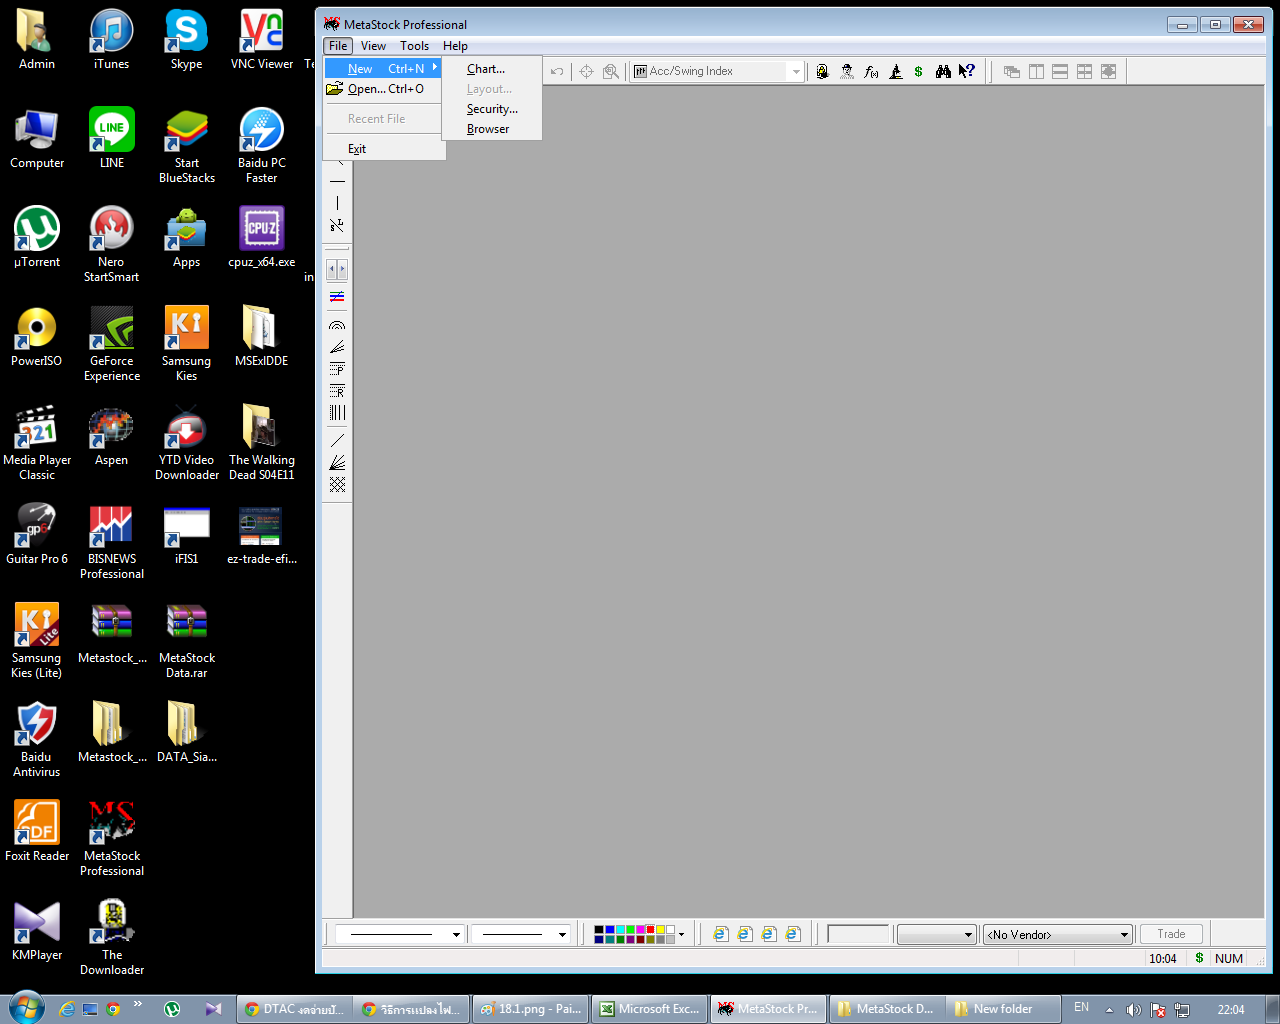Open the first line style dropdown
This screenshot has width=1280, height=1024.
tap(456, 934)
